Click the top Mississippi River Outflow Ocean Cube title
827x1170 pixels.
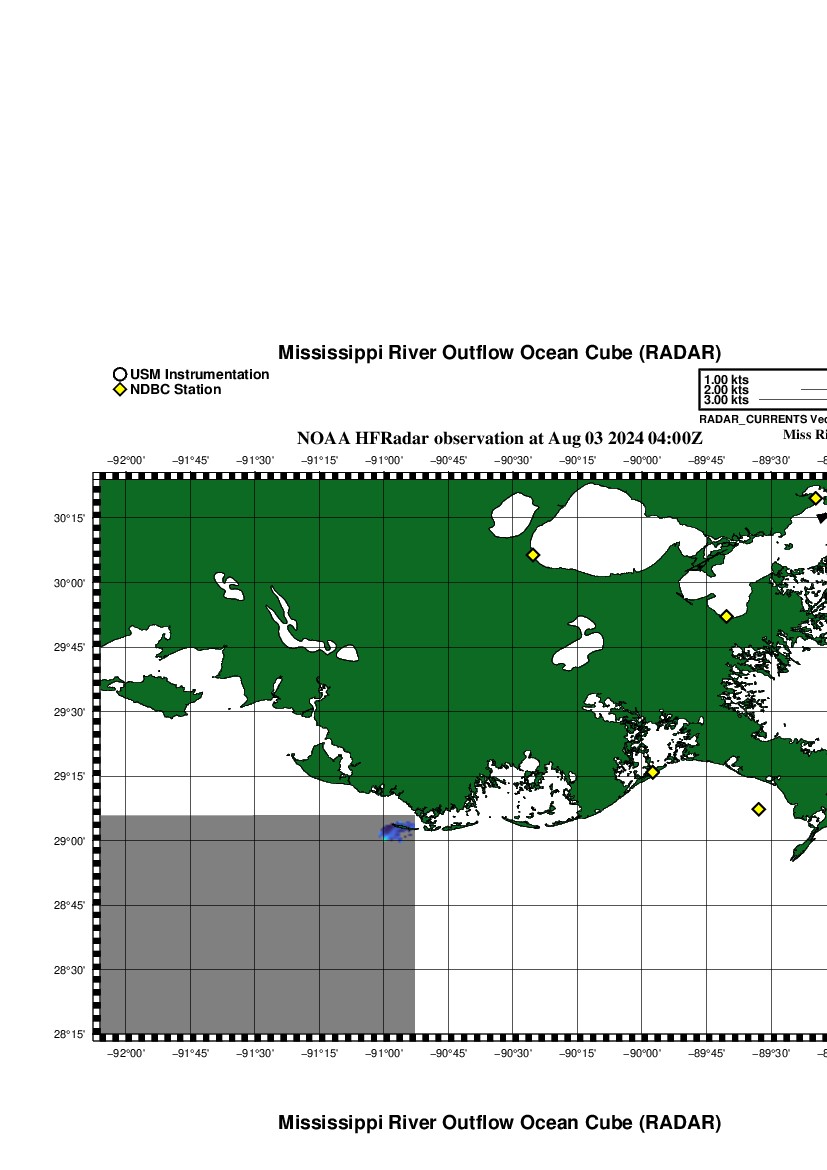[499, 353]
